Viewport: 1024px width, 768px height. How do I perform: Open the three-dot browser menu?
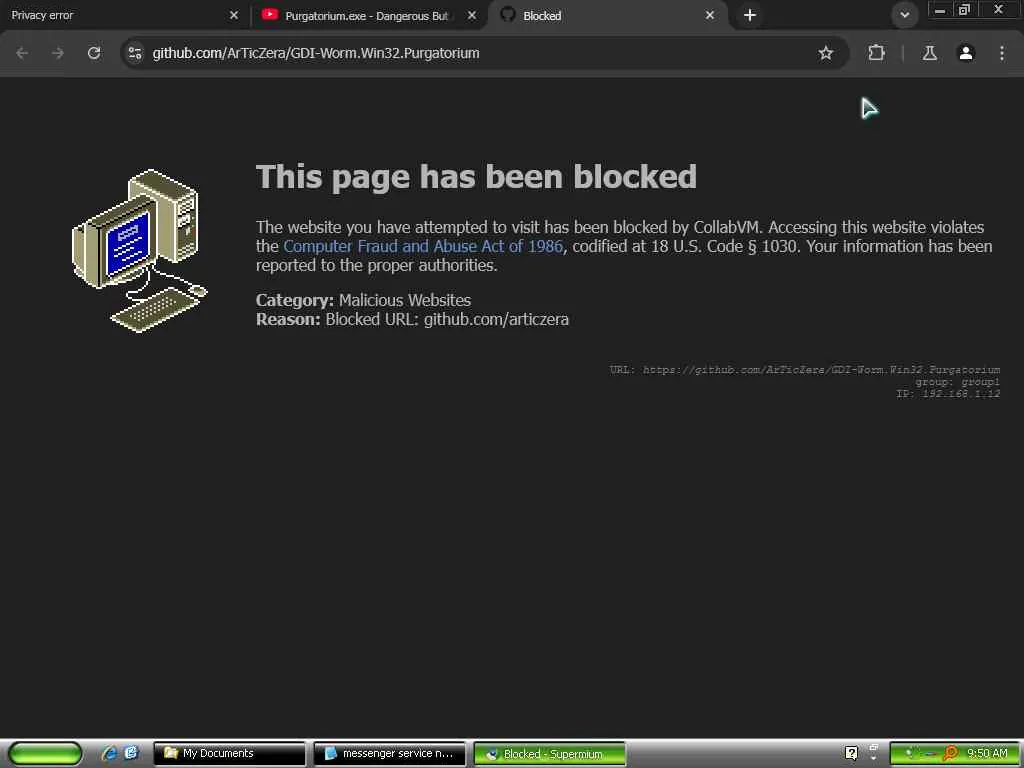point(1002,53)
